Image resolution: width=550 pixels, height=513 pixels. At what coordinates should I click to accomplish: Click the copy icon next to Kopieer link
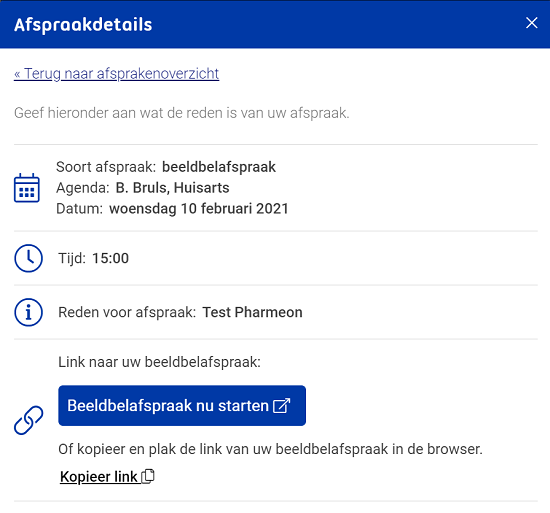[148, 477]
